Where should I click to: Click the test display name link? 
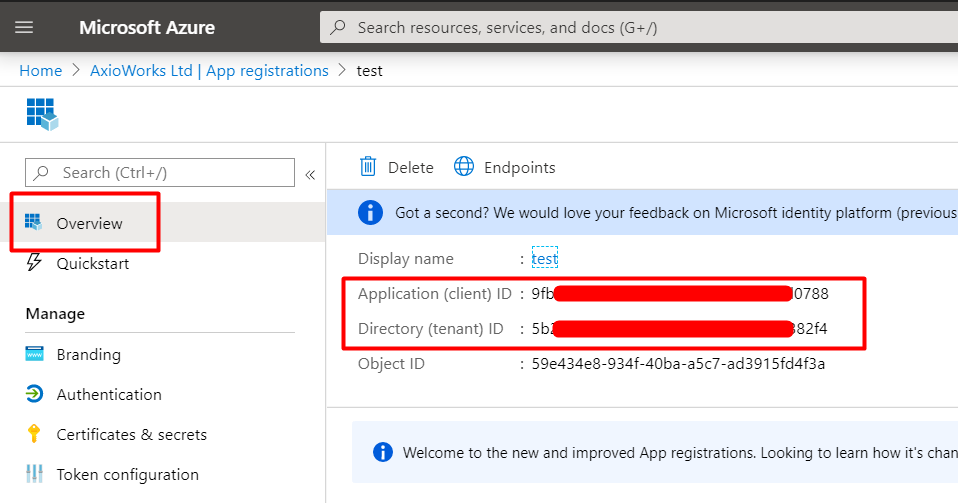pos(544,259)
